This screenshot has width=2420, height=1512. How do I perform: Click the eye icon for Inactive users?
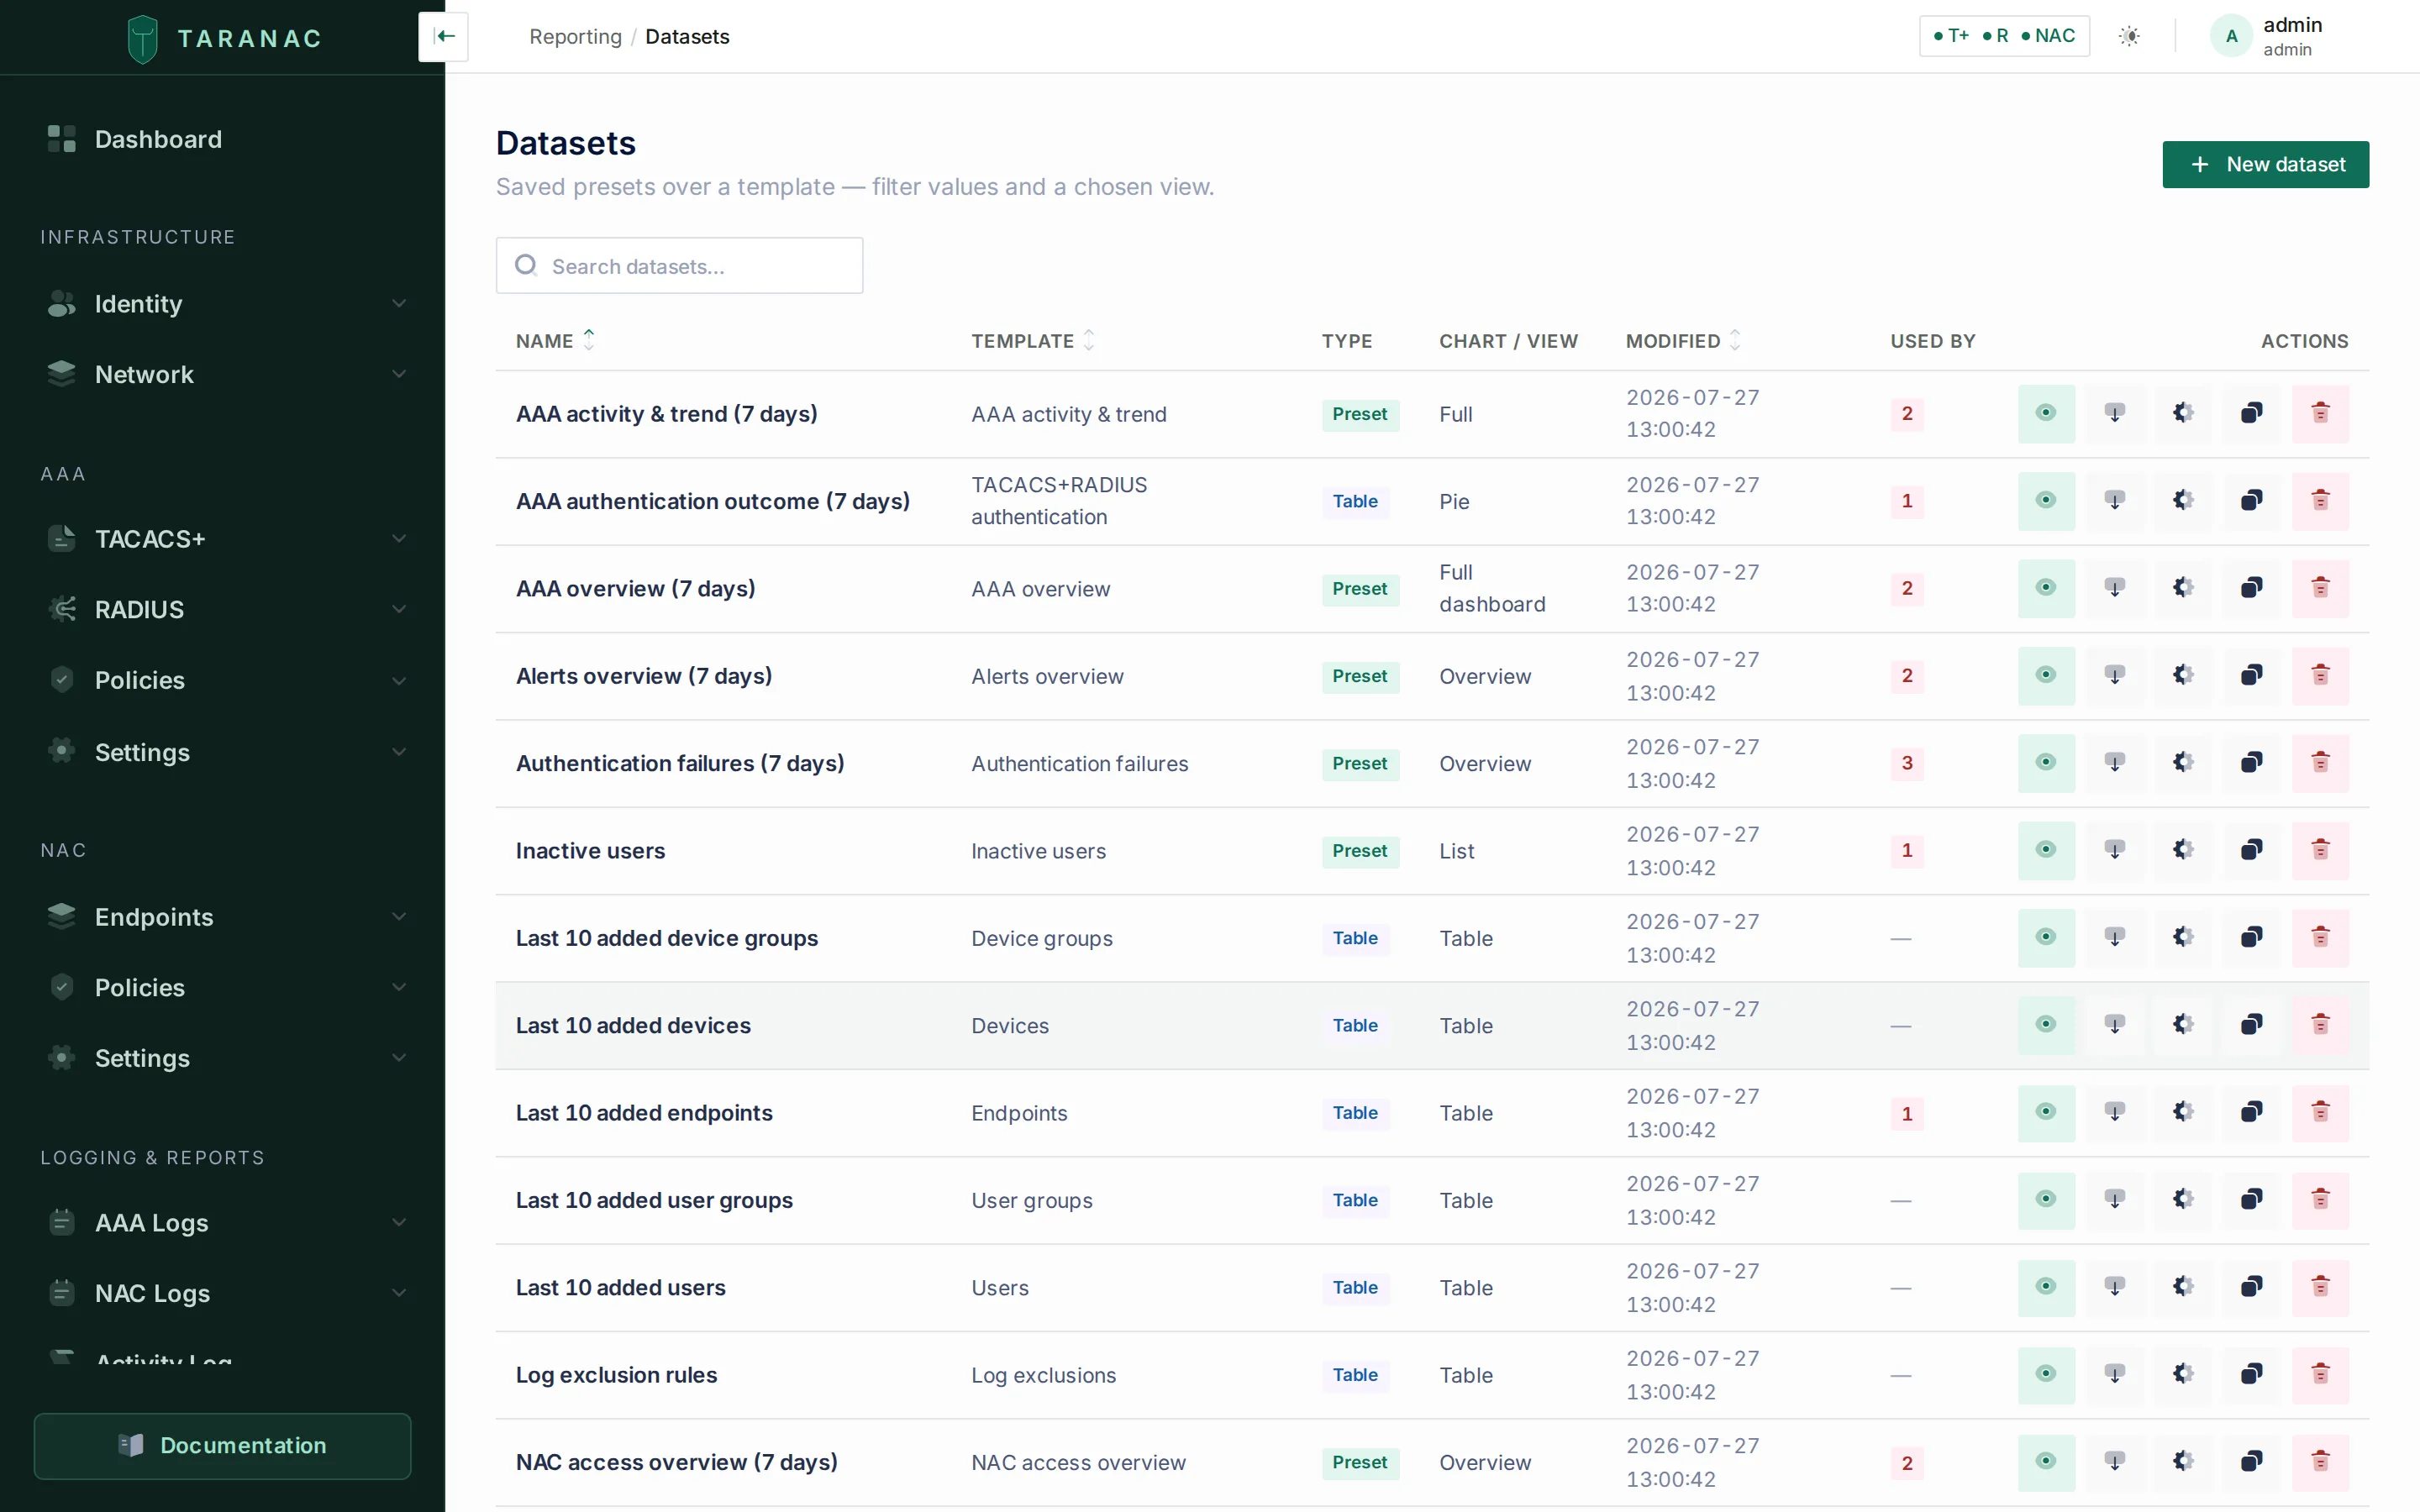point(2046,850)
